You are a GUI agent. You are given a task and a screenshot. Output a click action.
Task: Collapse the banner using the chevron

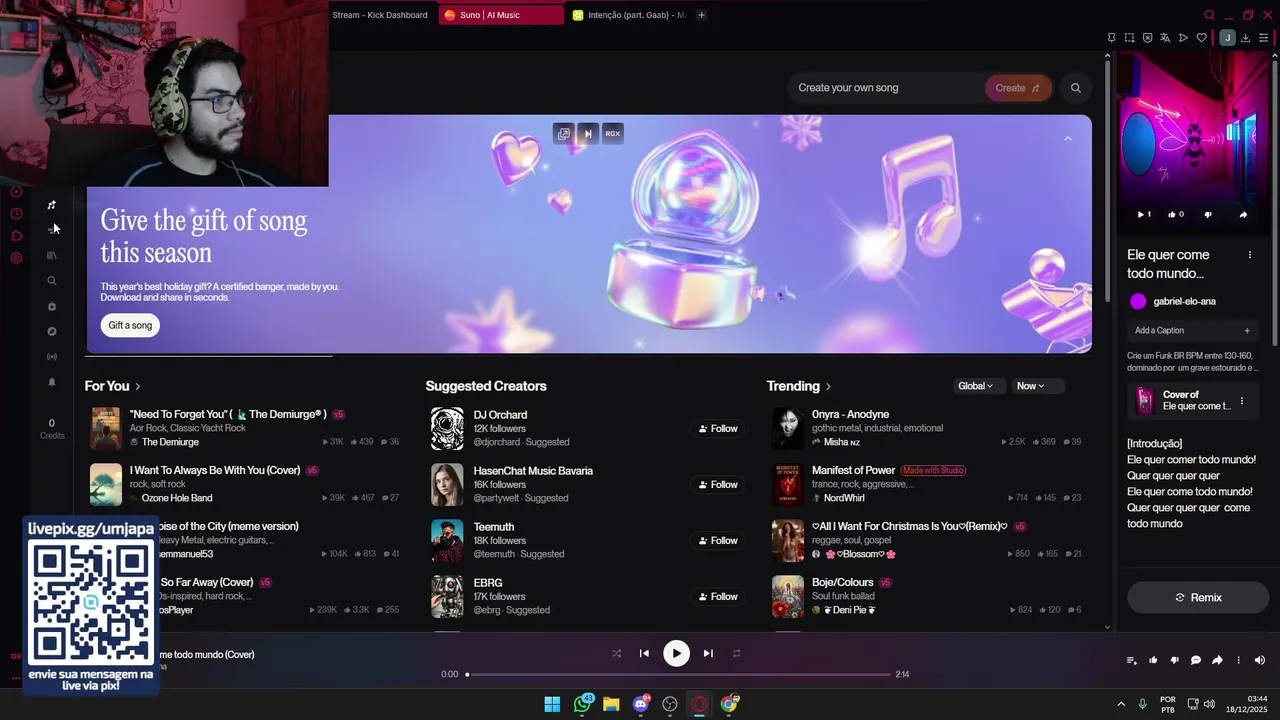tap(1067, 138)
